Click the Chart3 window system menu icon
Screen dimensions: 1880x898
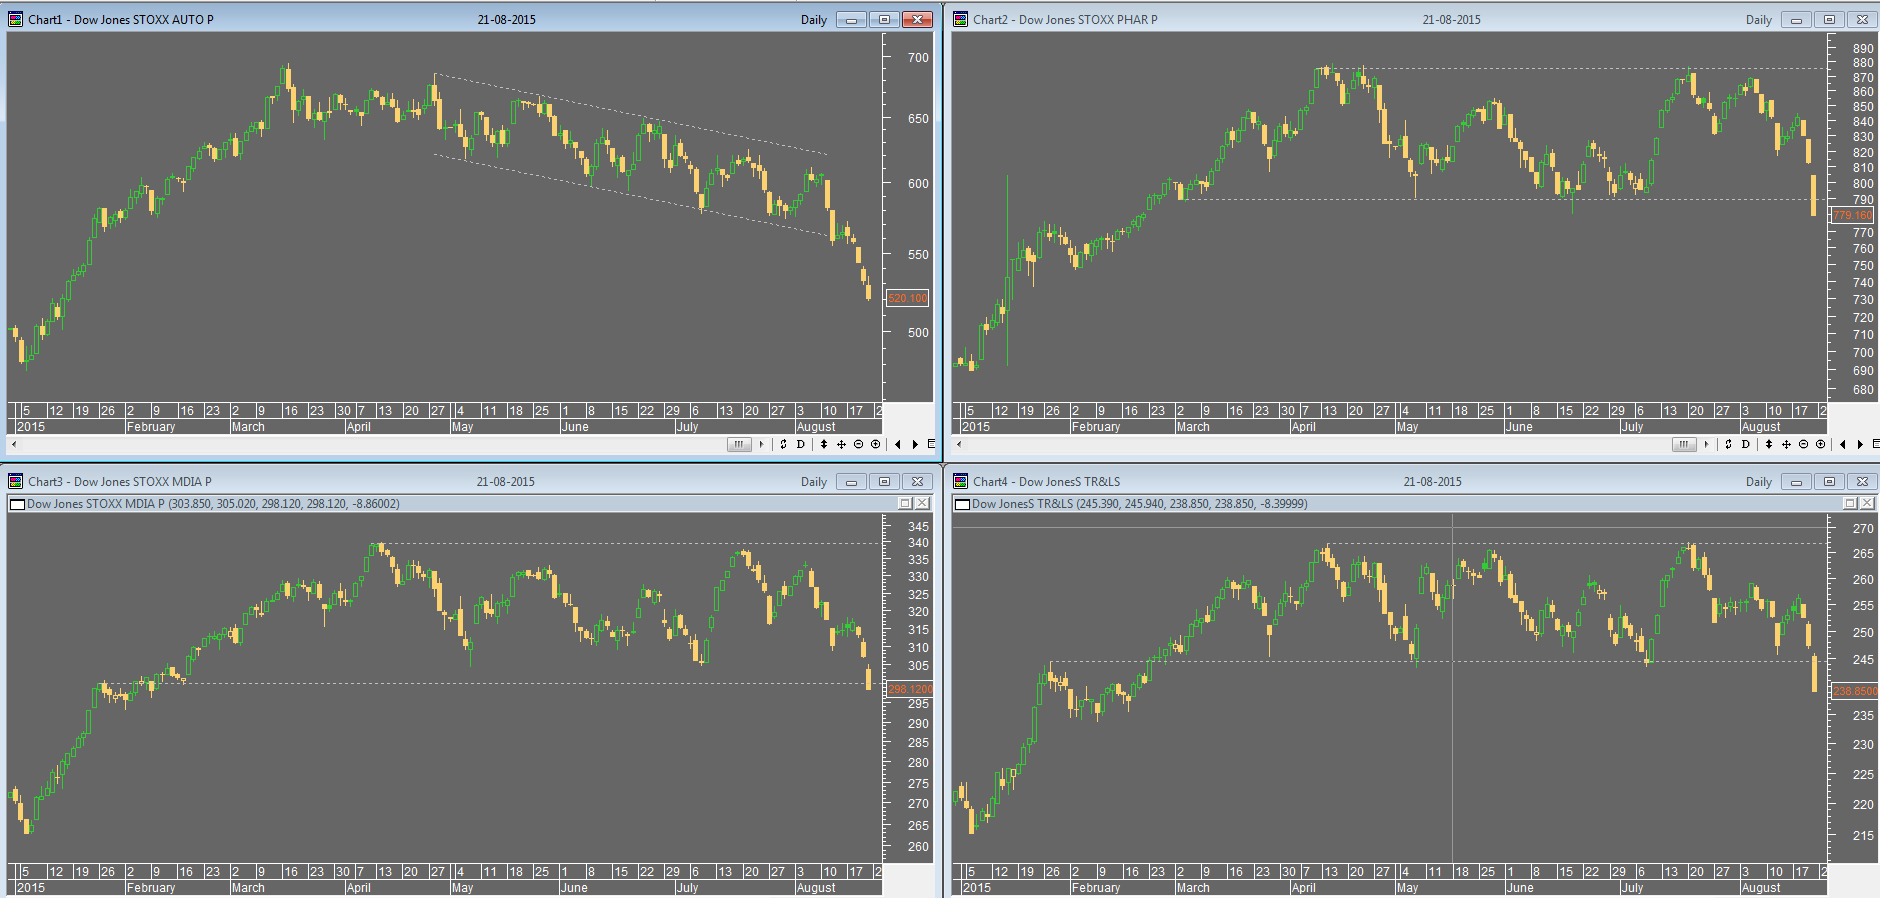15,481
